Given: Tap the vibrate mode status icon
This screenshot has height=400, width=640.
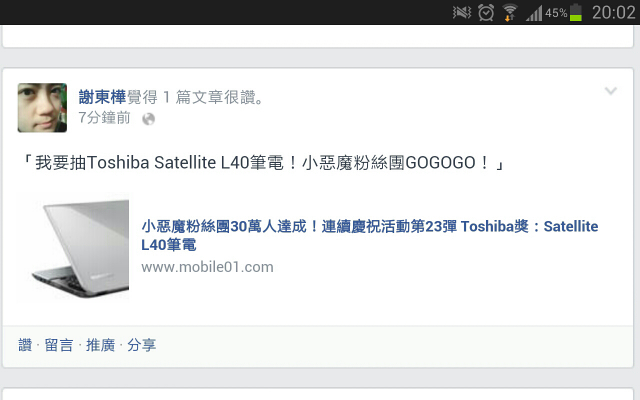Looking at the screenshot, I should [x=462, y=12].
